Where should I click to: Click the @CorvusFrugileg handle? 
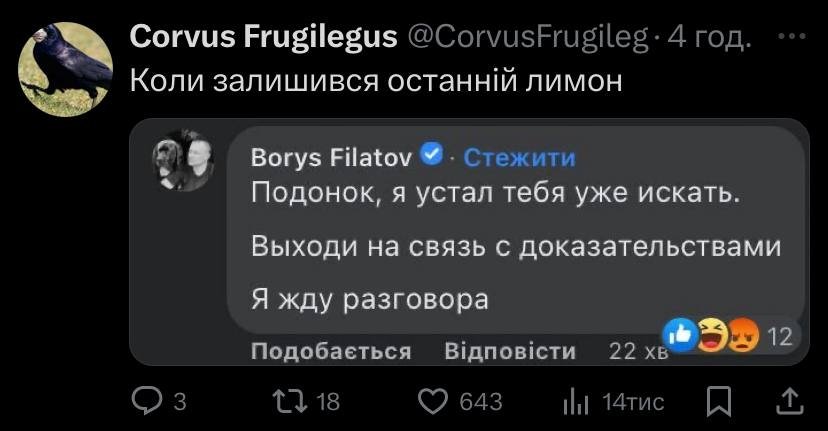[x=525, y=37]
